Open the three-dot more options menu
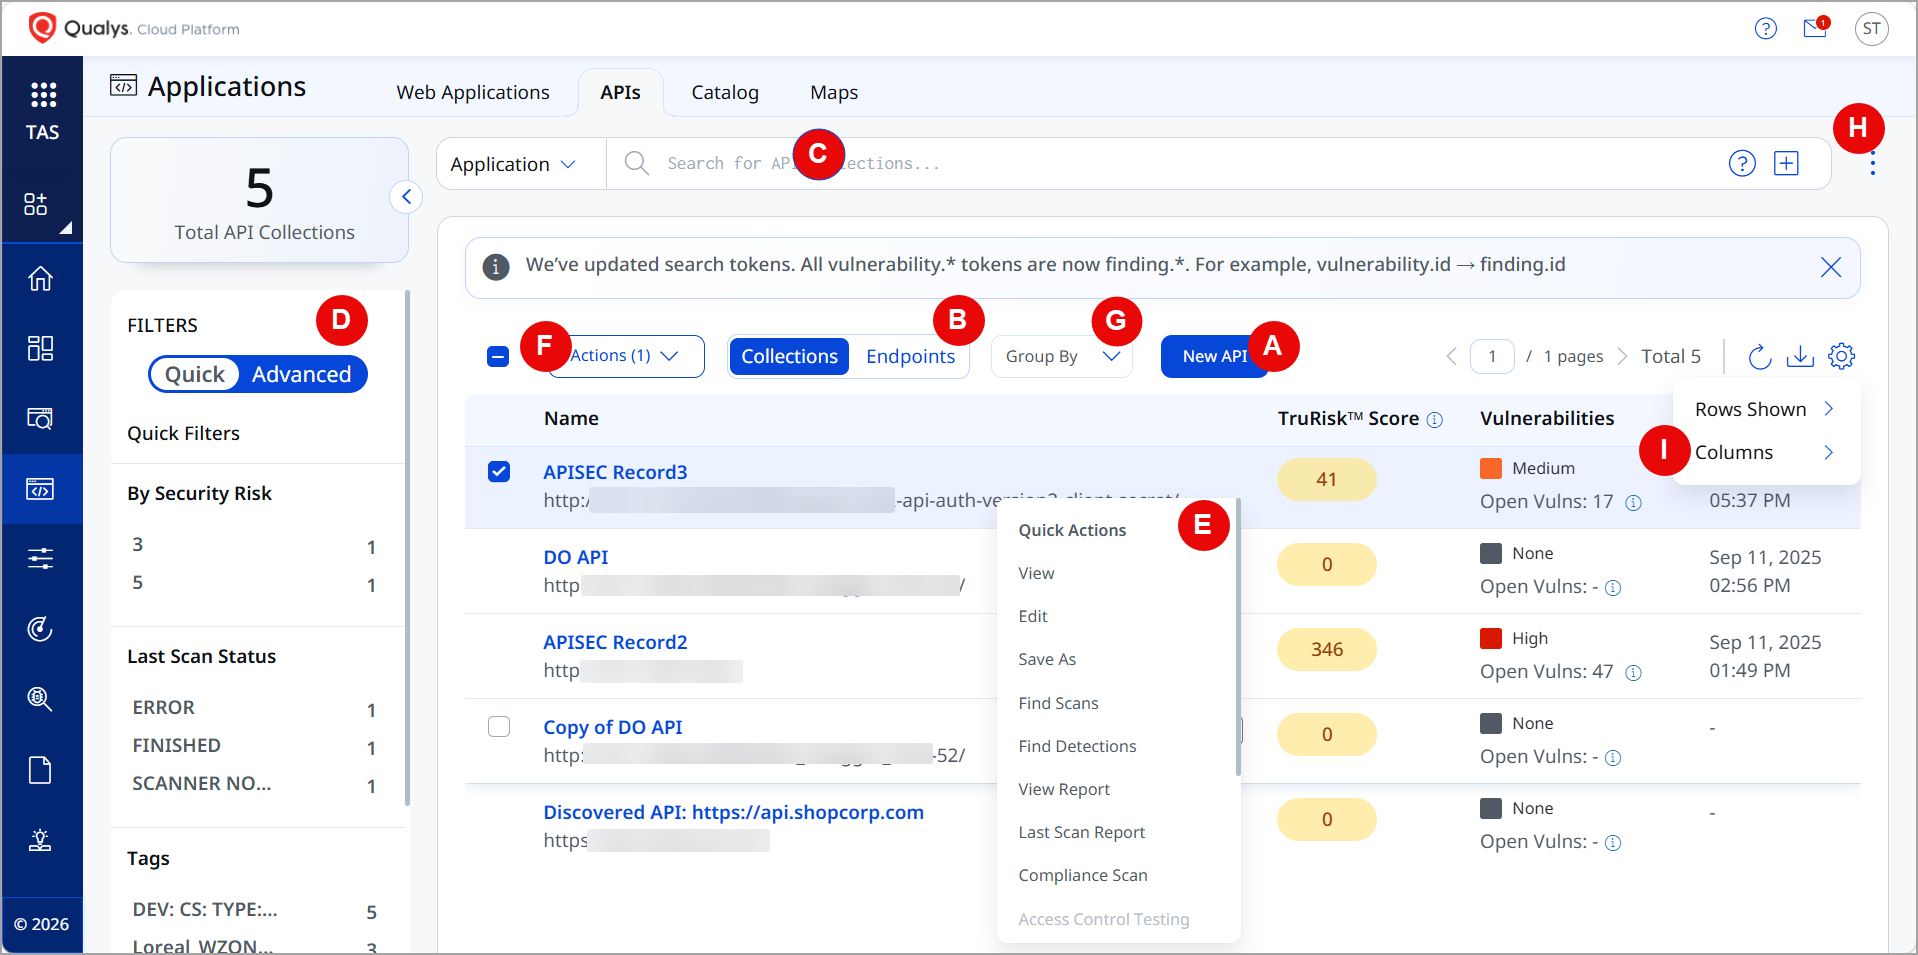The image size is (1918, 955). 1872,164
